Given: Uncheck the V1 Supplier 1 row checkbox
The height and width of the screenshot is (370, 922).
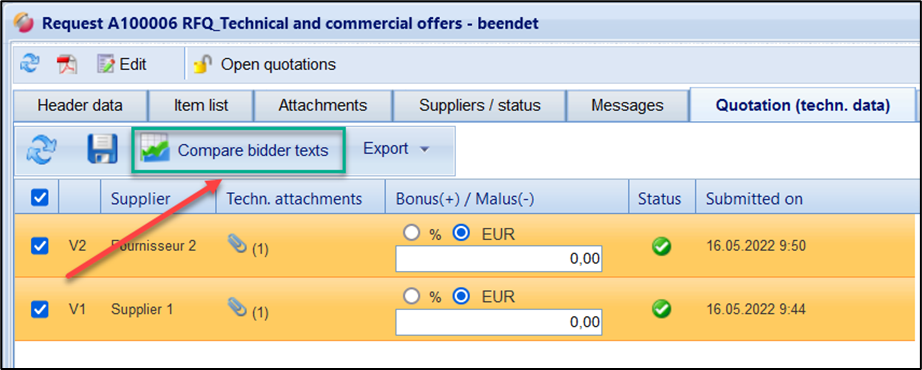Looking at the screenshot, I should tap(39, 308).
